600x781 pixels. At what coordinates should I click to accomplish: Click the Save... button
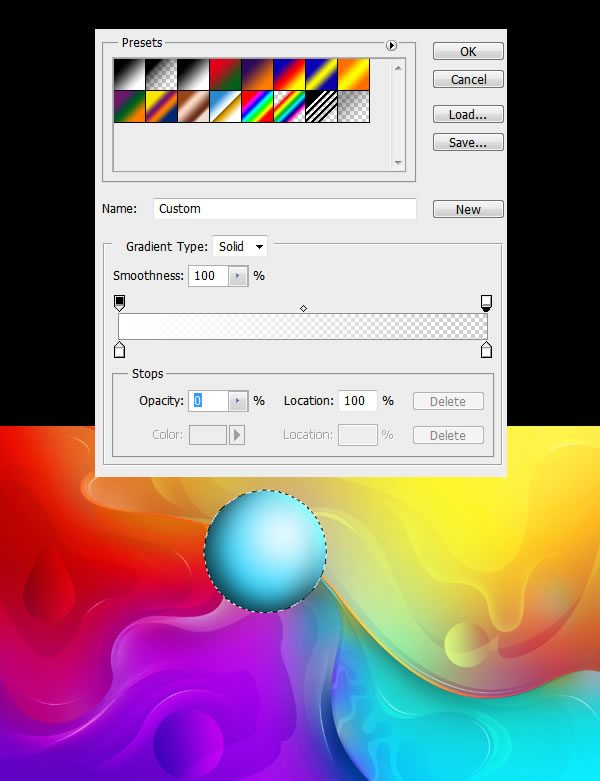(x=468, y=142)
